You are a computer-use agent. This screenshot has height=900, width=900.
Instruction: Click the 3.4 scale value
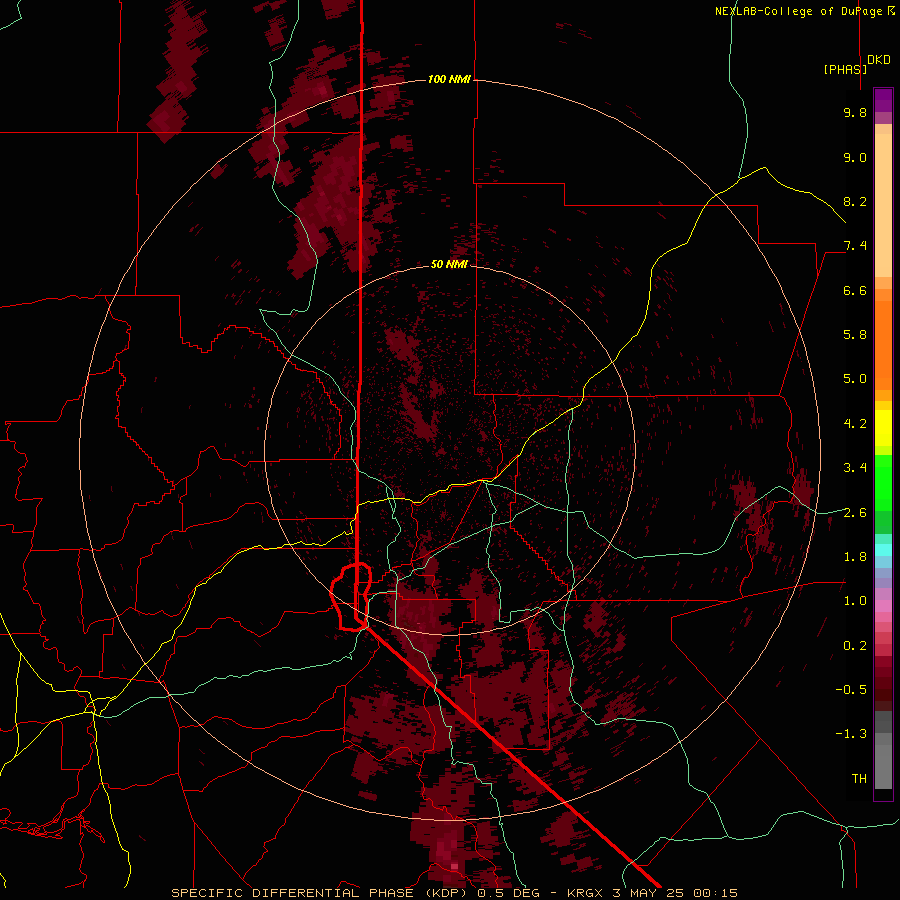click(x=855, y=468)
